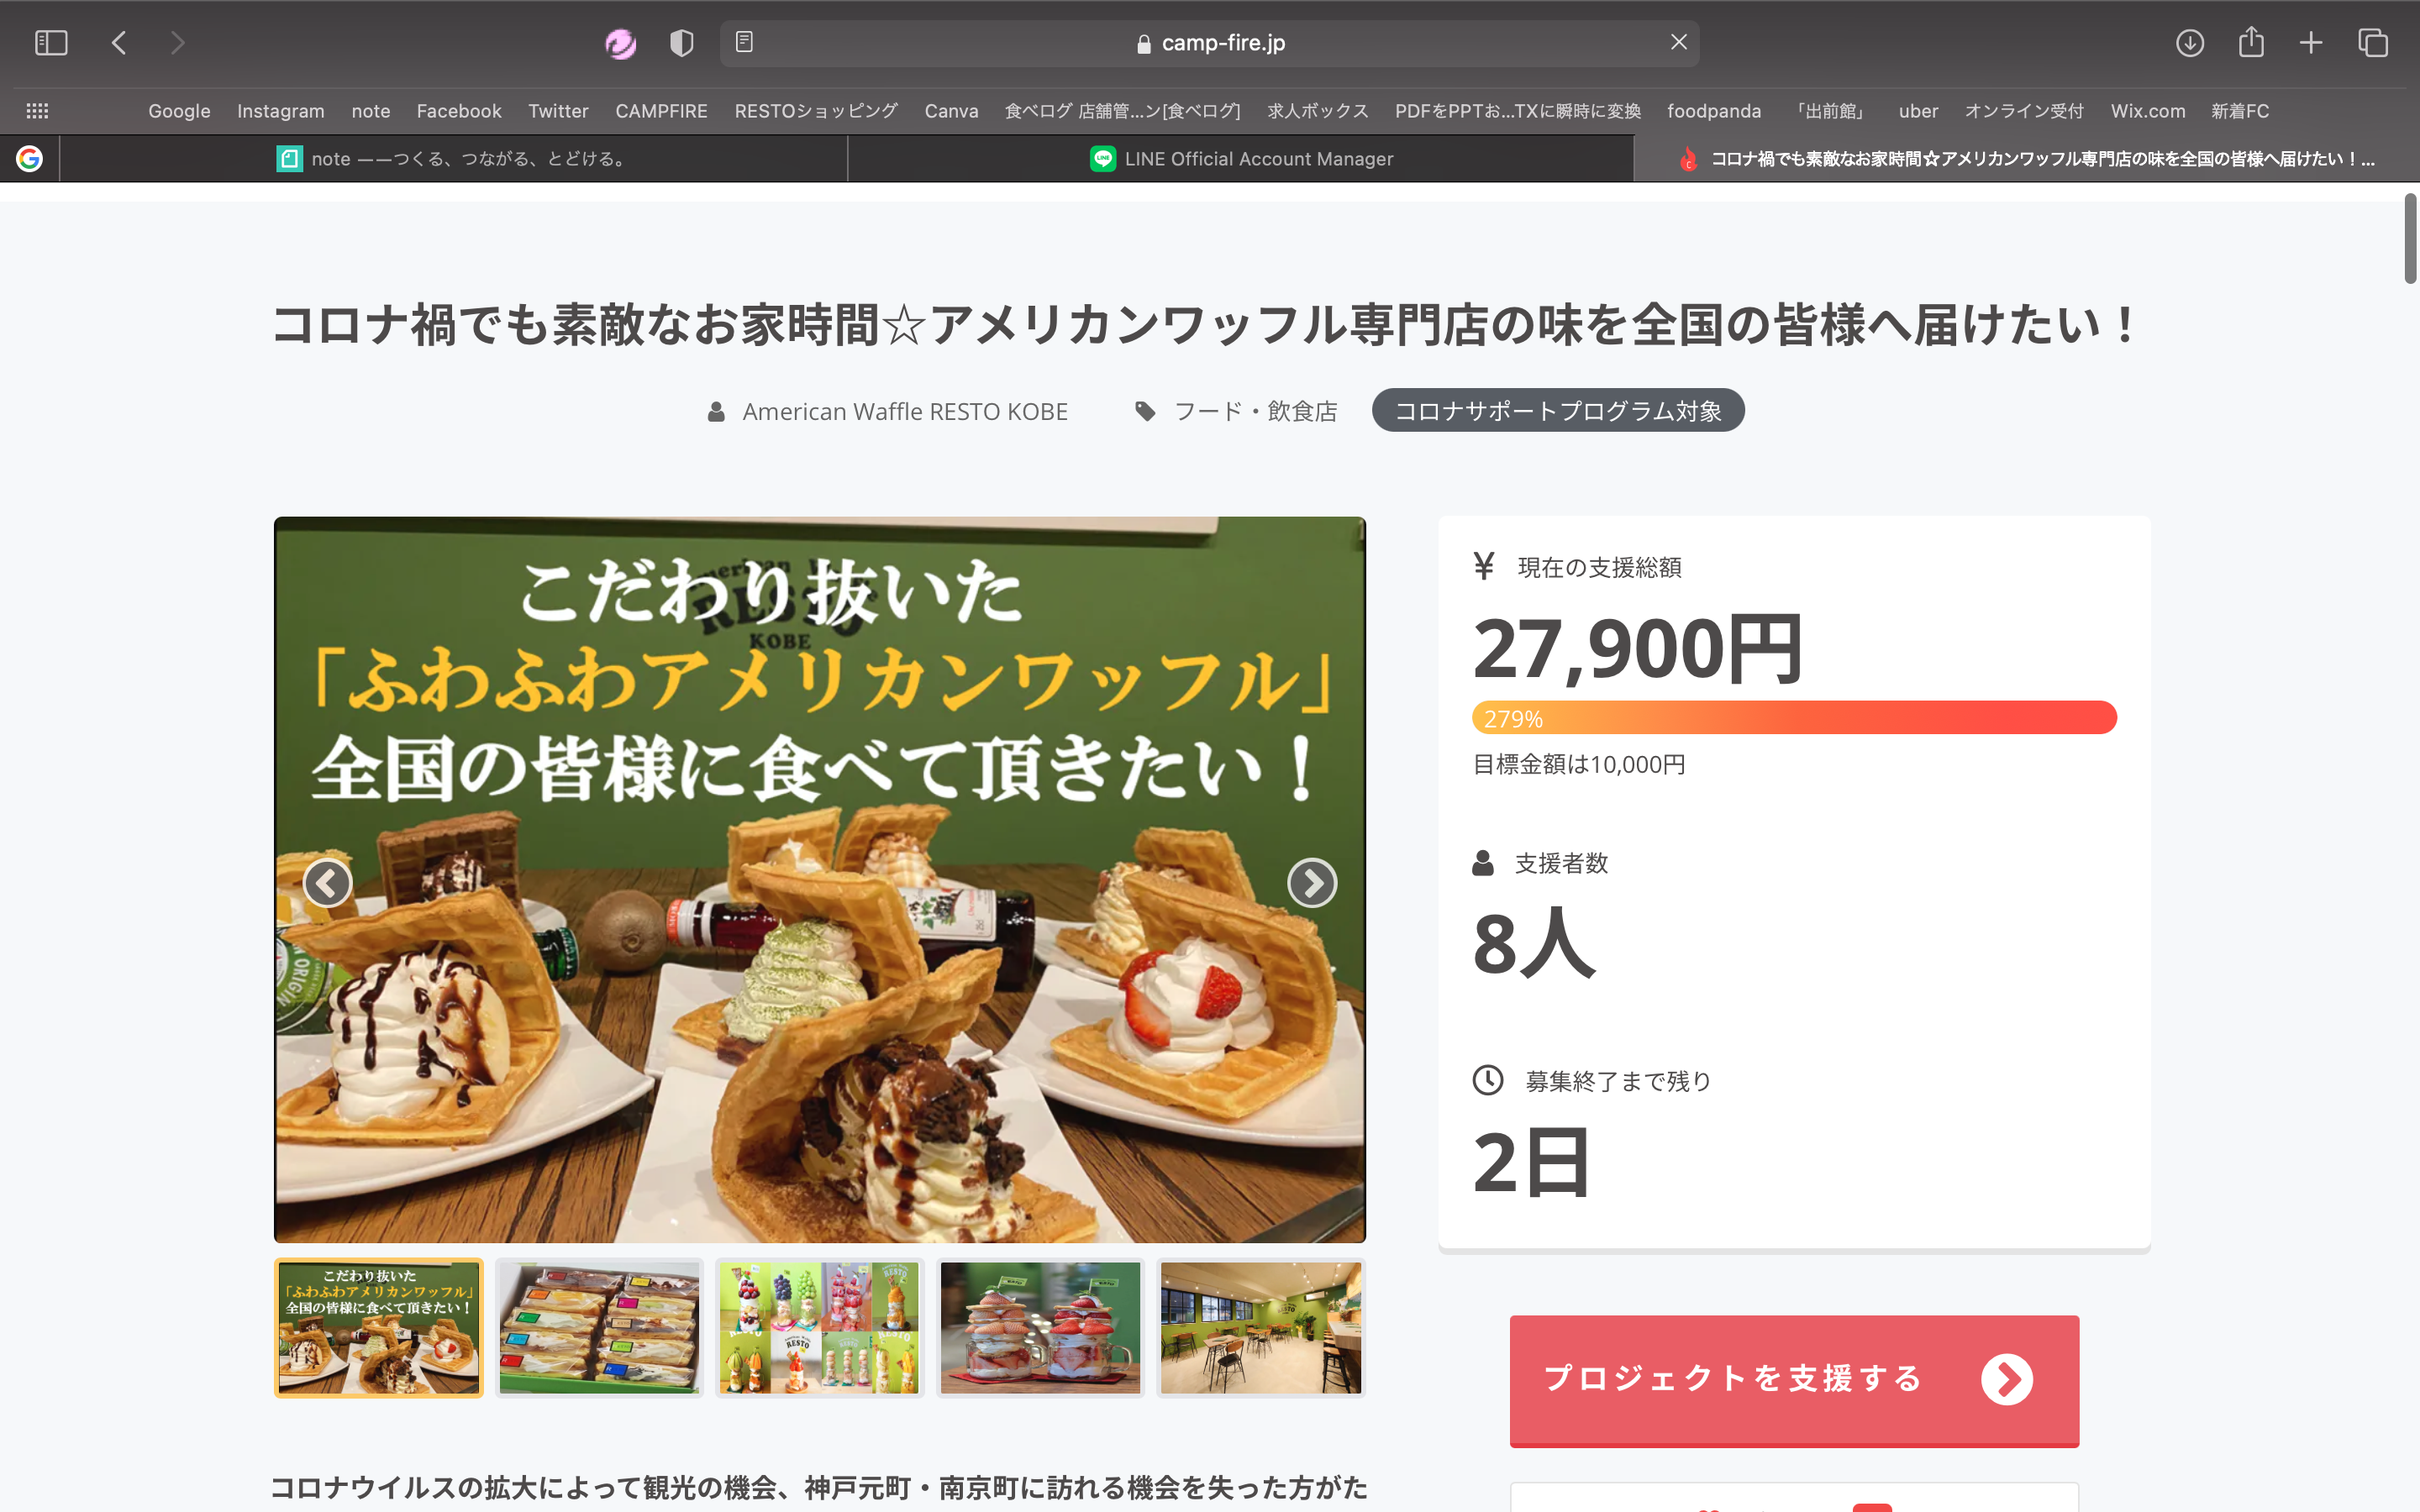Go back using the back arrow

[x=119, y=43]
